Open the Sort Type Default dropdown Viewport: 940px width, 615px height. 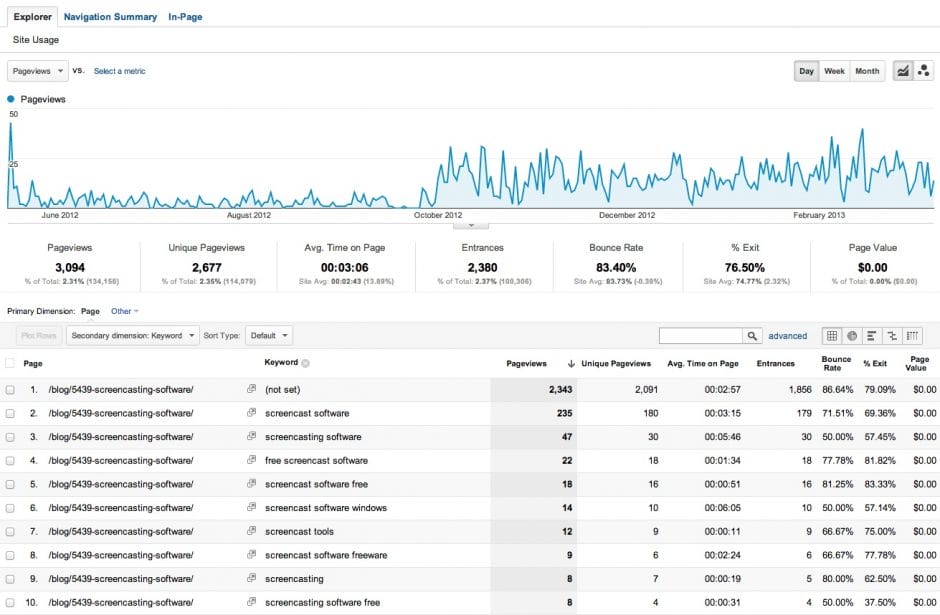269,336
